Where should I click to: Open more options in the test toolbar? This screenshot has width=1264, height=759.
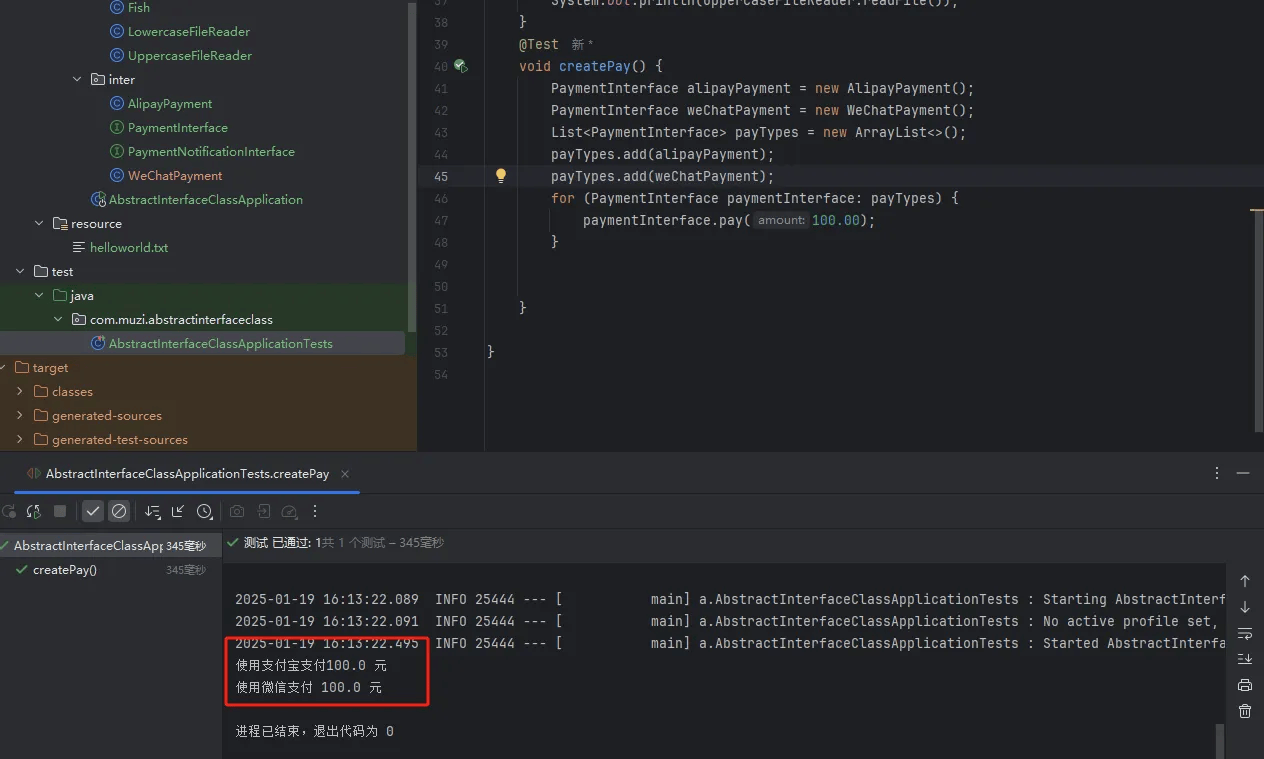coord(315,511)
